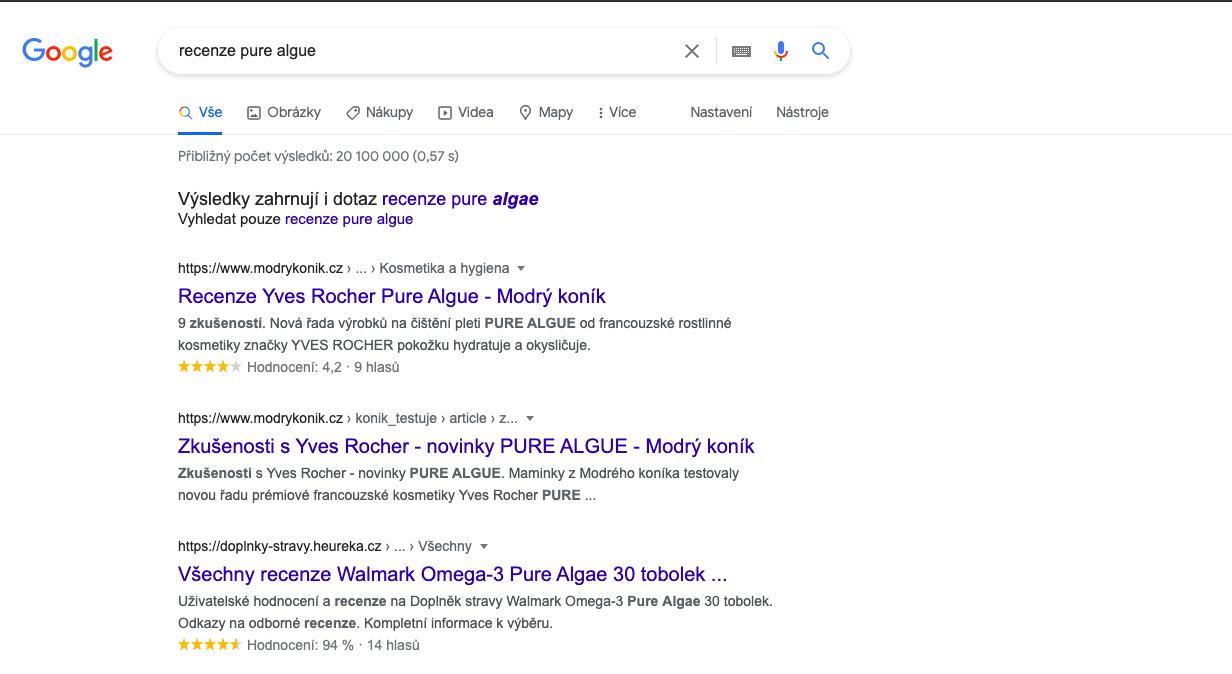Open Nastavení options
Screen dimensions: 1232x674
[x=721, y=112]
